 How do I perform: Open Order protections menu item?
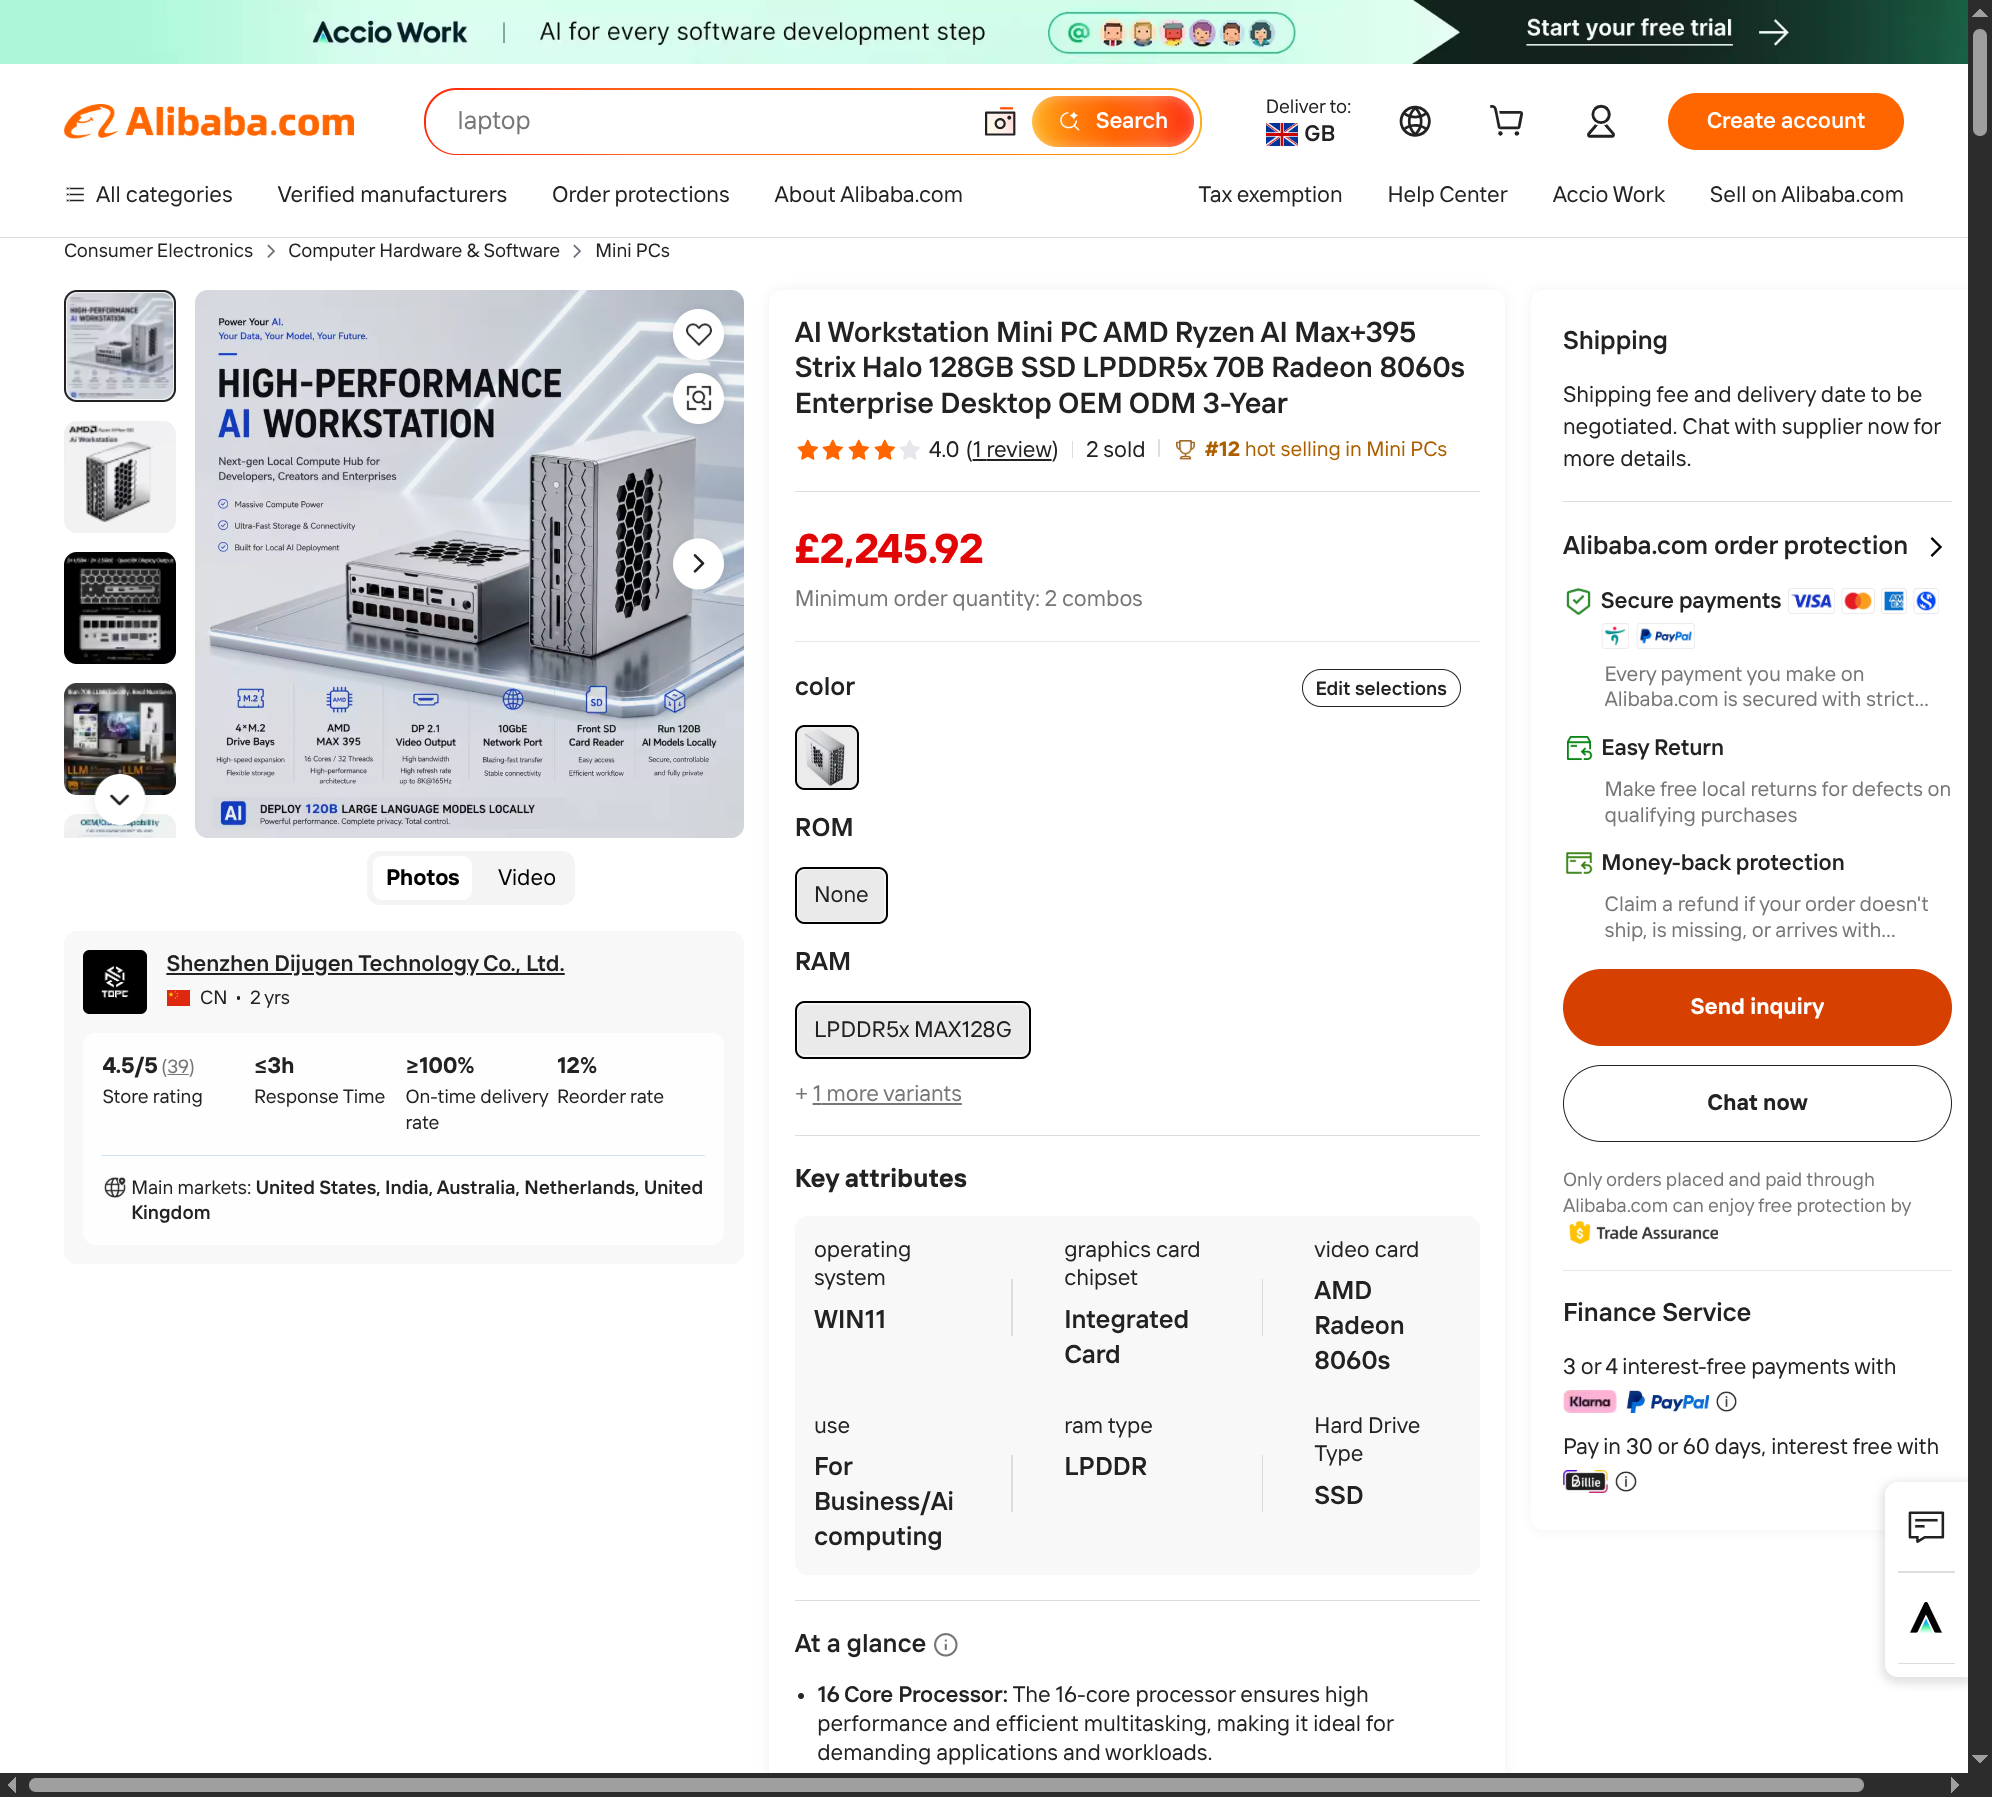click(640, 195)
